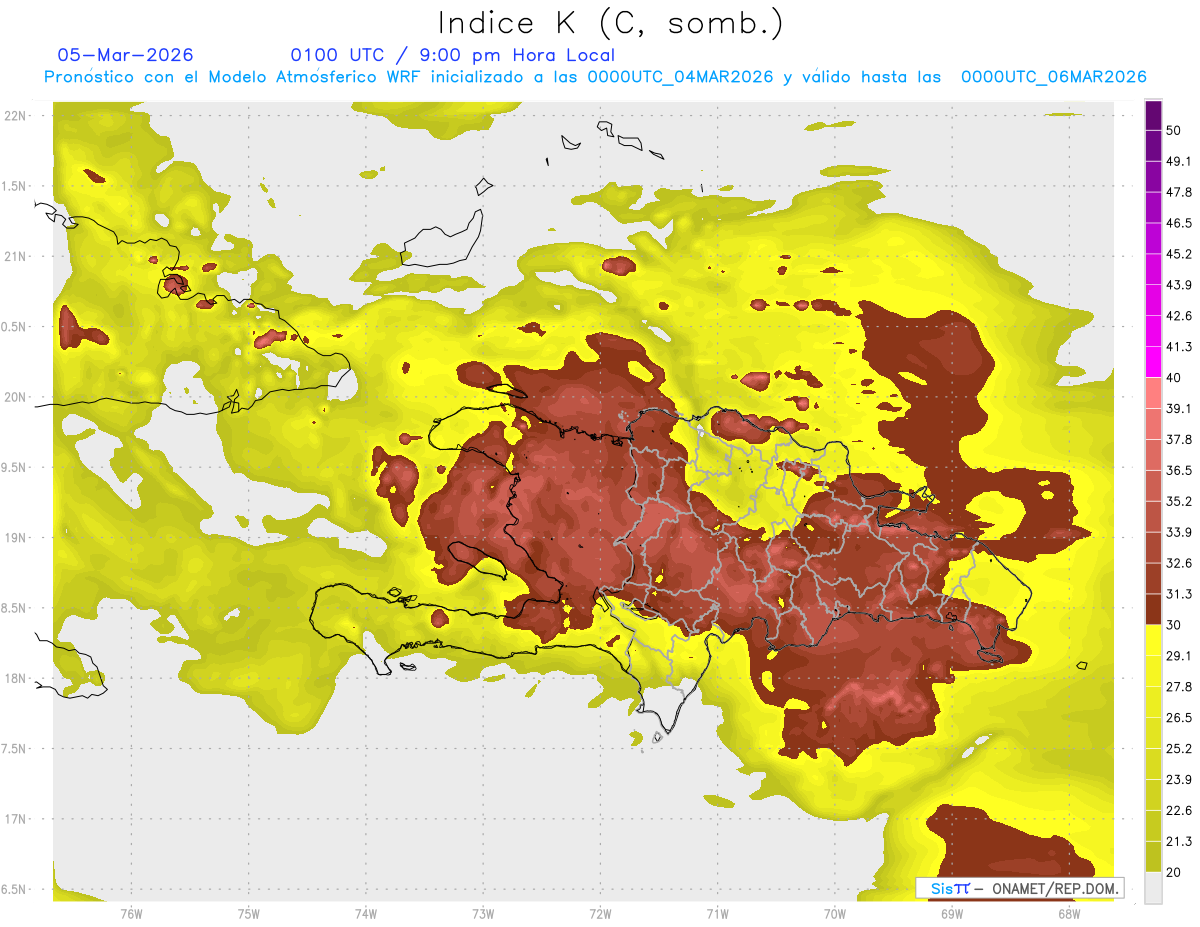Screen dimensions: 1200x927
Task: Click the "29.1" legend value
Action: point(1179,655)
